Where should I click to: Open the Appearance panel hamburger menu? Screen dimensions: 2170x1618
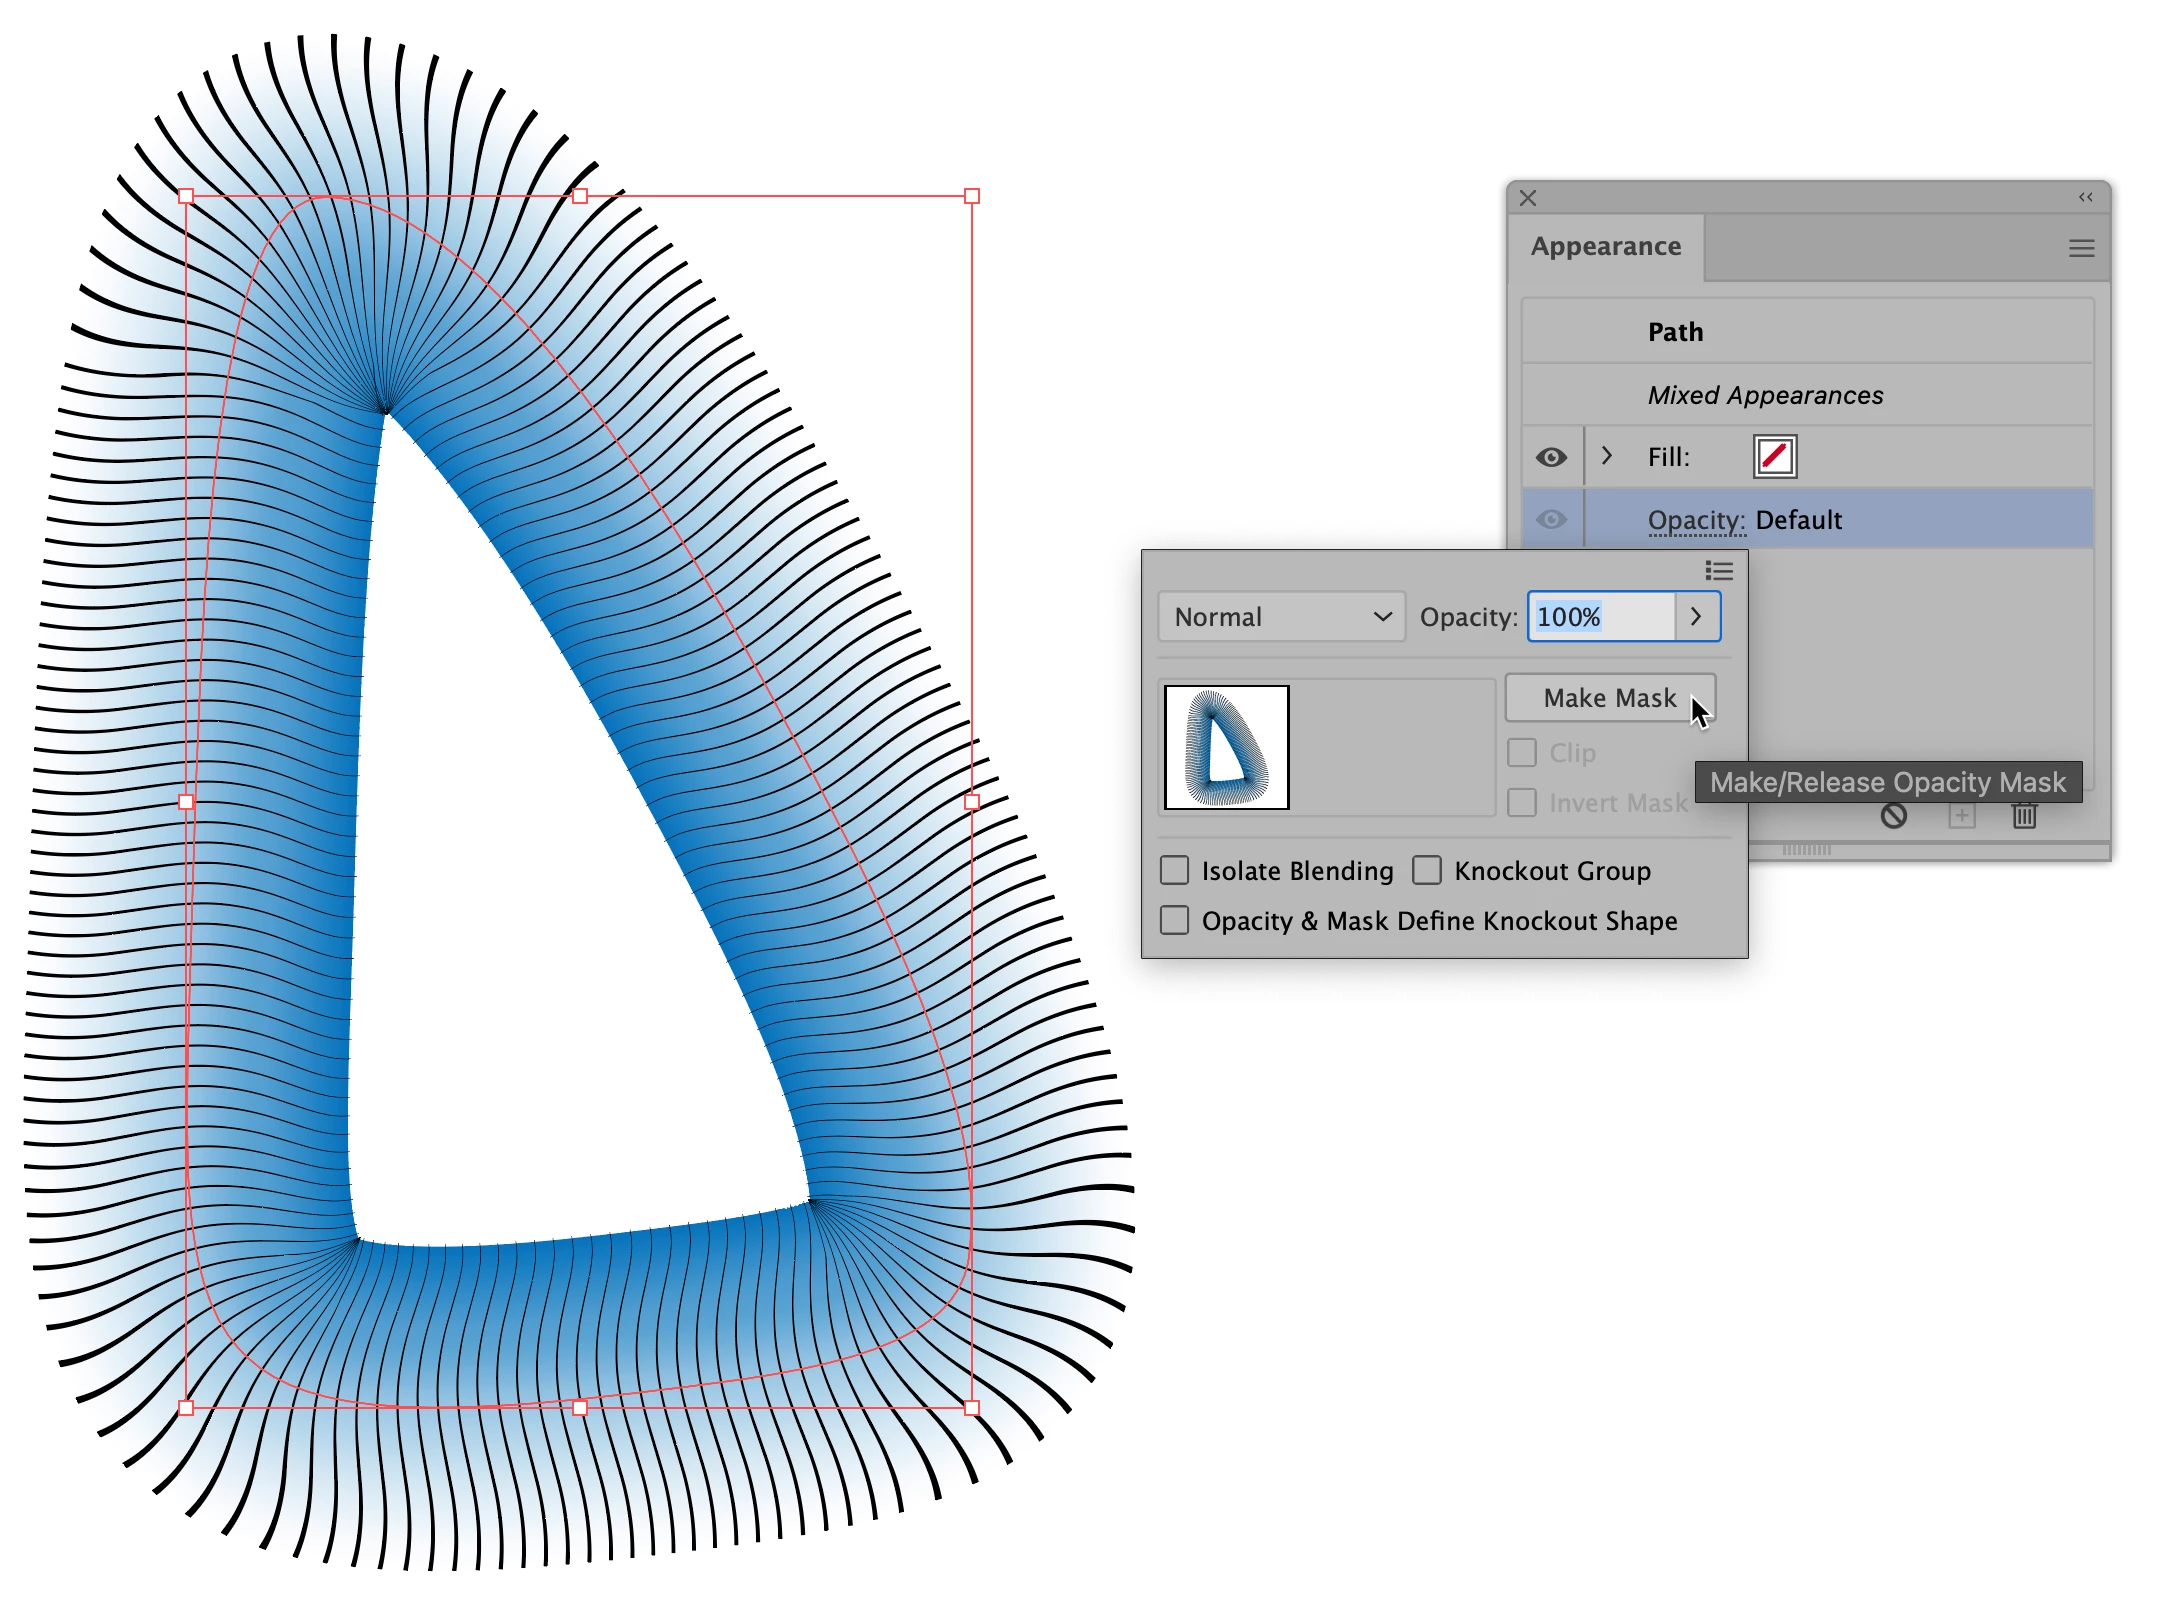[2081, 248]
